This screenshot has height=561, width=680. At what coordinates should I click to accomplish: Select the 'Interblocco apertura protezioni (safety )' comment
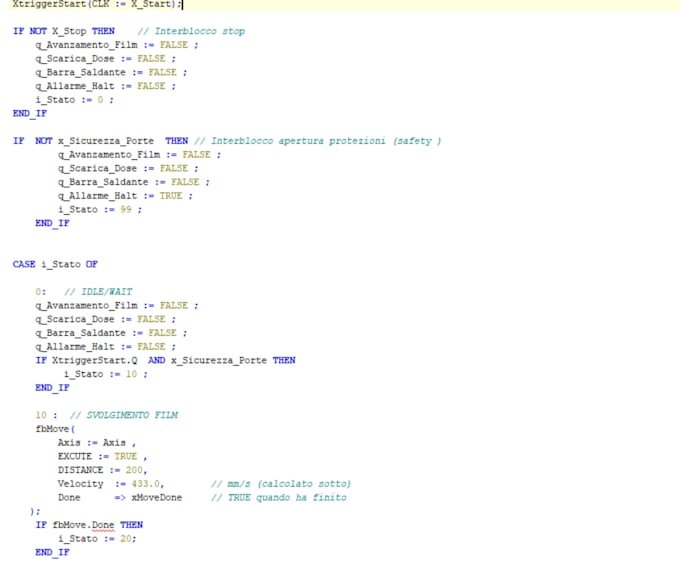[x=326, y=141]
